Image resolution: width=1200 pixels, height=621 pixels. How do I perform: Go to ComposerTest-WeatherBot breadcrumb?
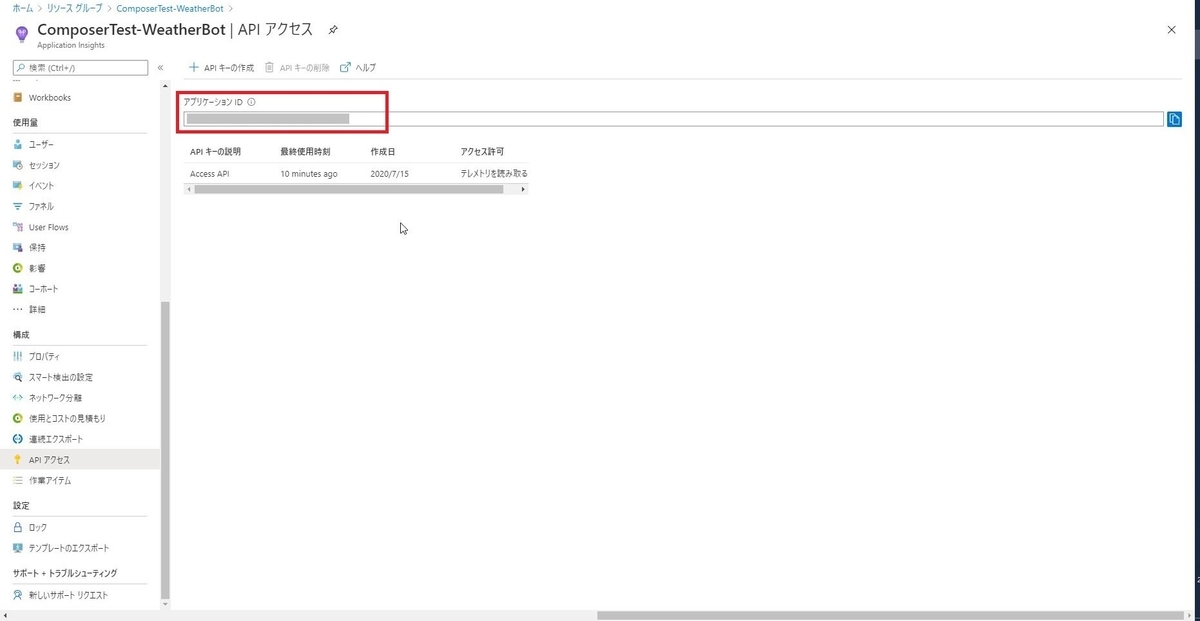pyautogui.click(x=170, y=8)
